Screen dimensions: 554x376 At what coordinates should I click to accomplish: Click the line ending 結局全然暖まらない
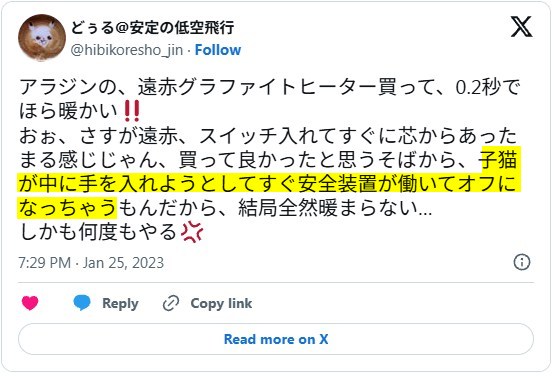click(225, 208)
